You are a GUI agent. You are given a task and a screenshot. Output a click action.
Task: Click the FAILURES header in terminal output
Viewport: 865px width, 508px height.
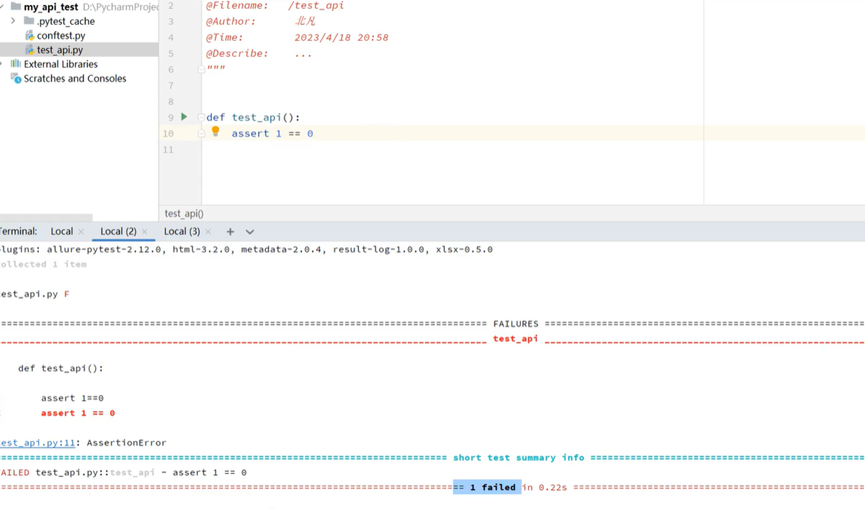516,324
